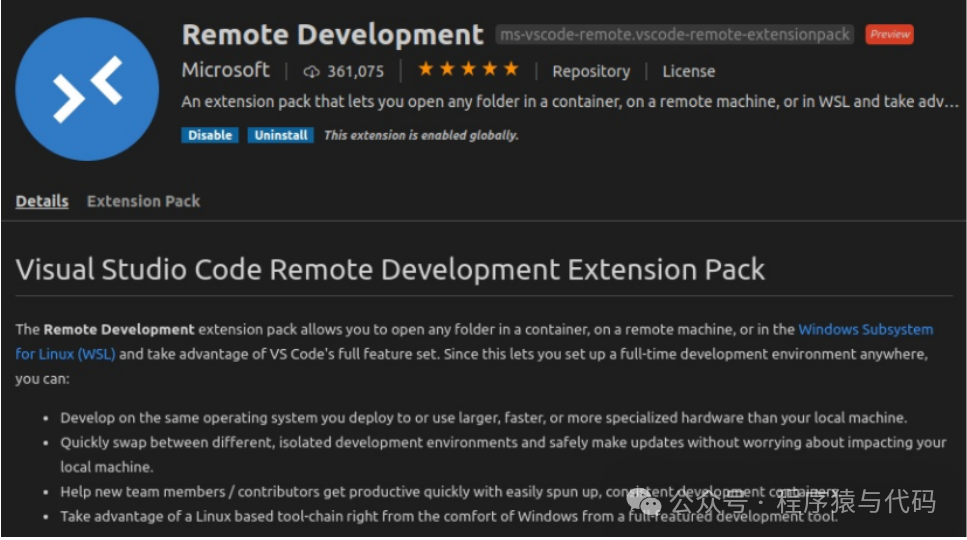
Task: Click the download cloud icon by 361,075
Action: [x=311, y=72]
